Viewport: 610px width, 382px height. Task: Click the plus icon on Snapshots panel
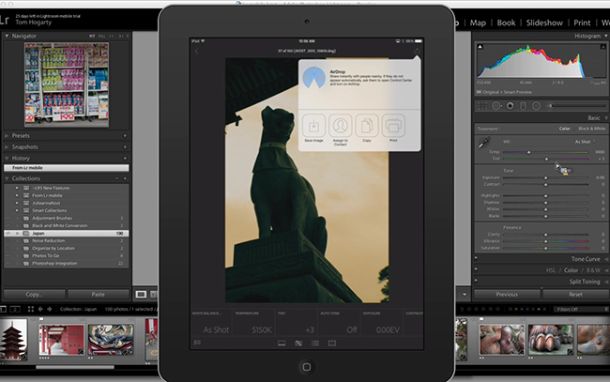click(125, 147)
